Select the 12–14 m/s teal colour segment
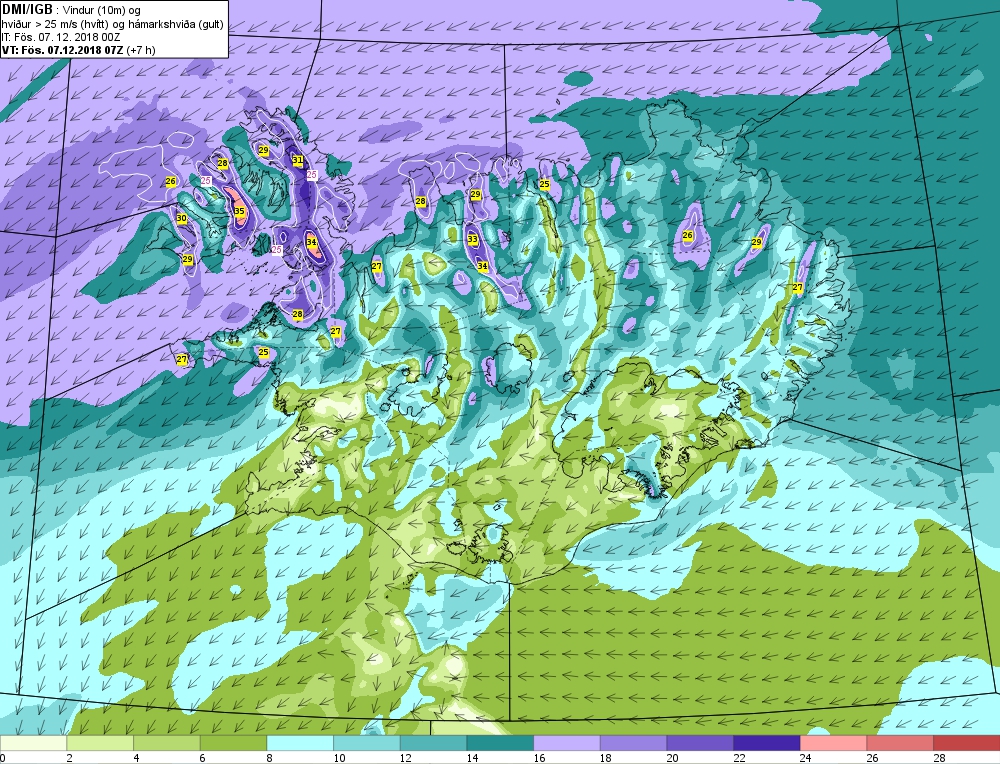The image size is (1000, 764). click(433, 743)
